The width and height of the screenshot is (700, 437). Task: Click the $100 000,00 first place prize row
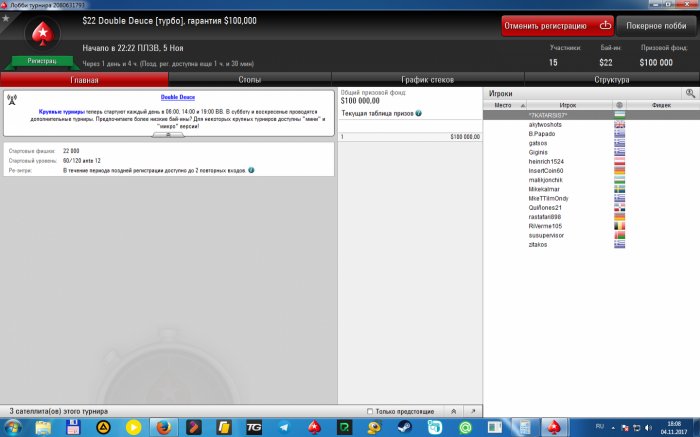pyautogui.click(x=410, y=137)
